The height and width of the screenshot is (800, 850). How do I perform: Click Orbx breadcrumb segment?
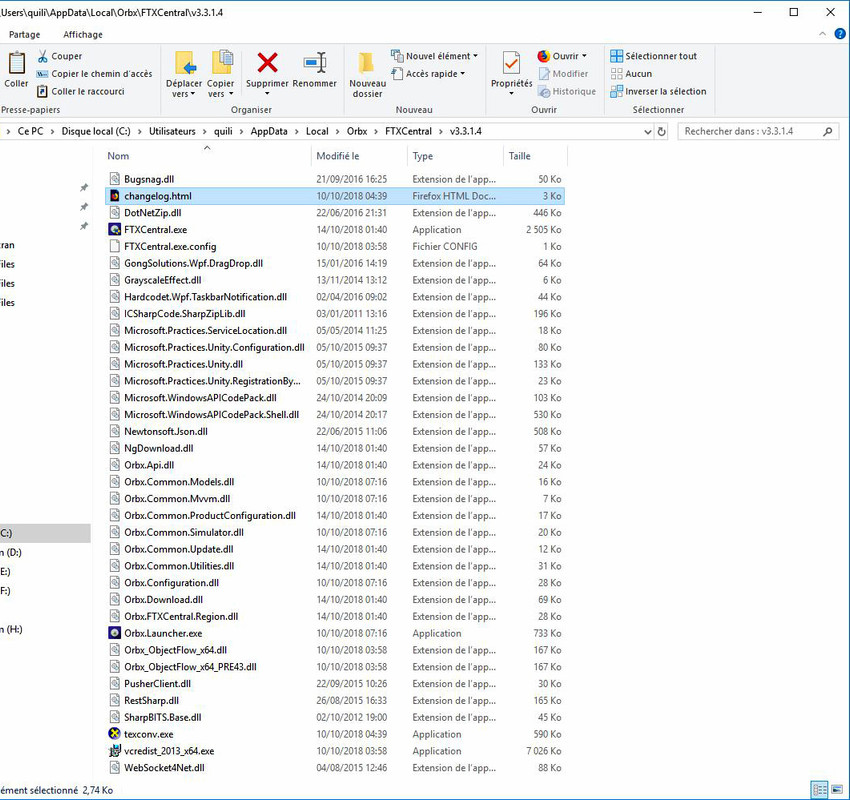[x=357, y=131]
